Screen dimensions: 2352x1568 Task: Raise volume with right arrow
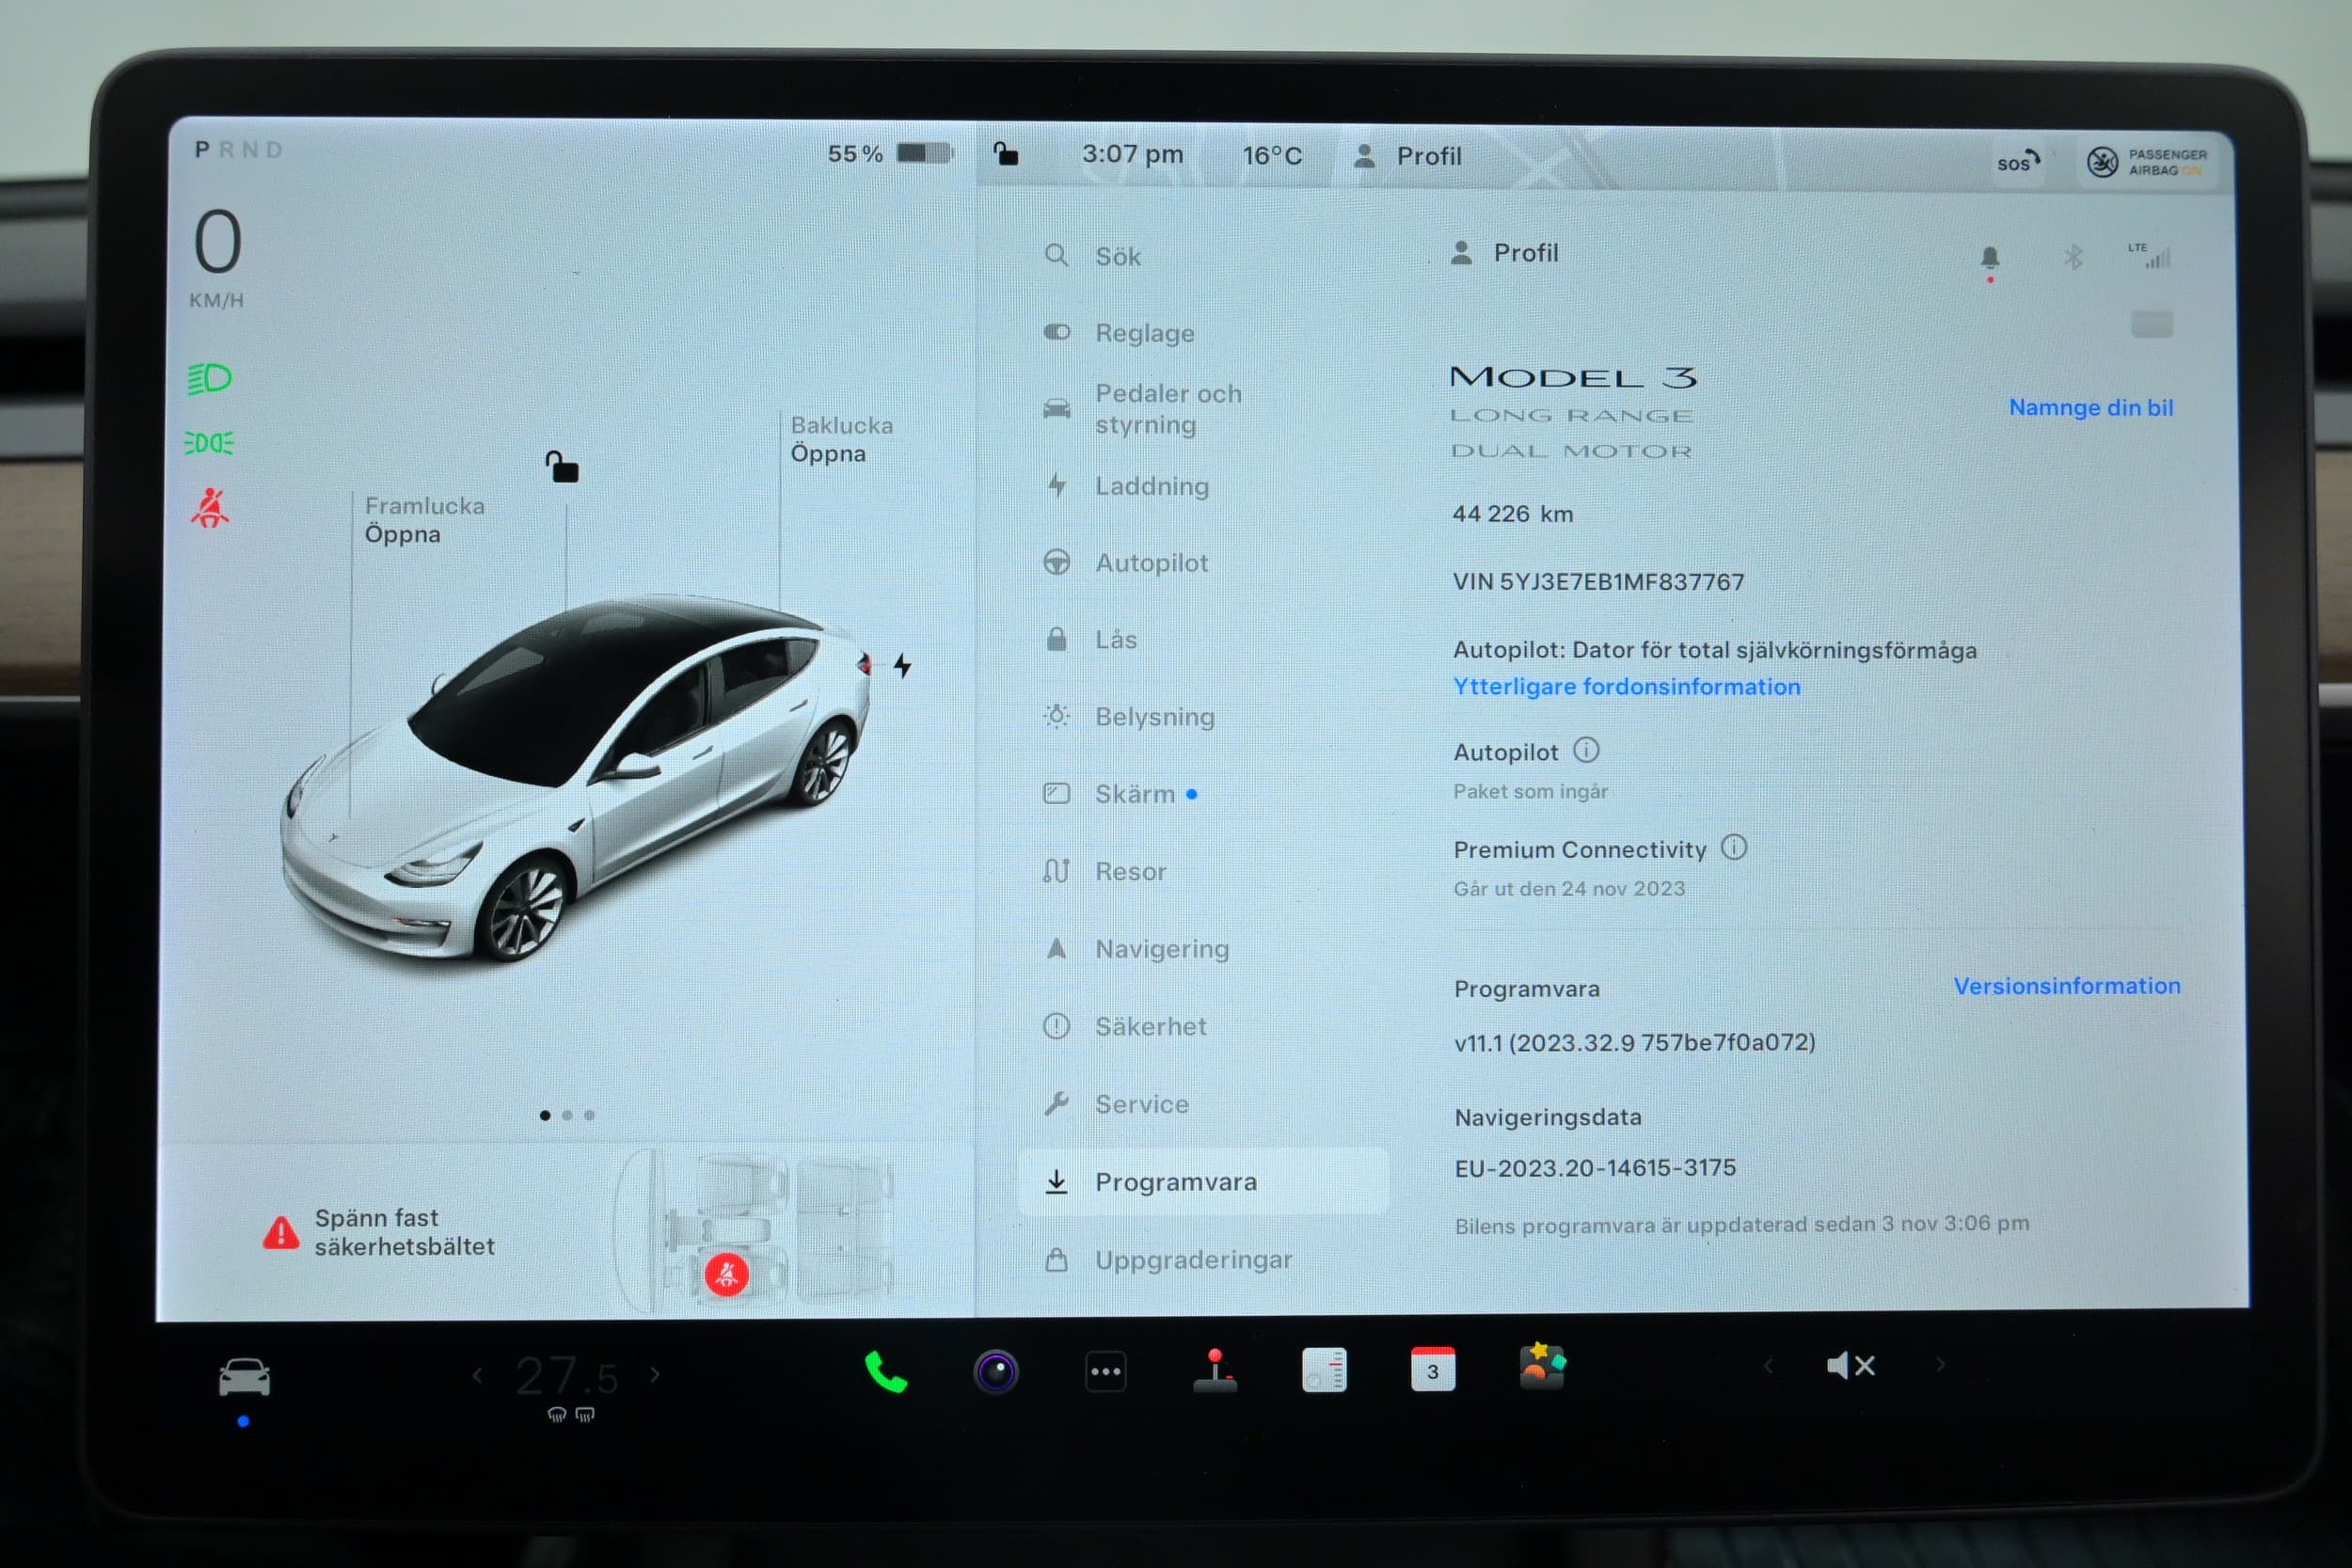1940,1365
